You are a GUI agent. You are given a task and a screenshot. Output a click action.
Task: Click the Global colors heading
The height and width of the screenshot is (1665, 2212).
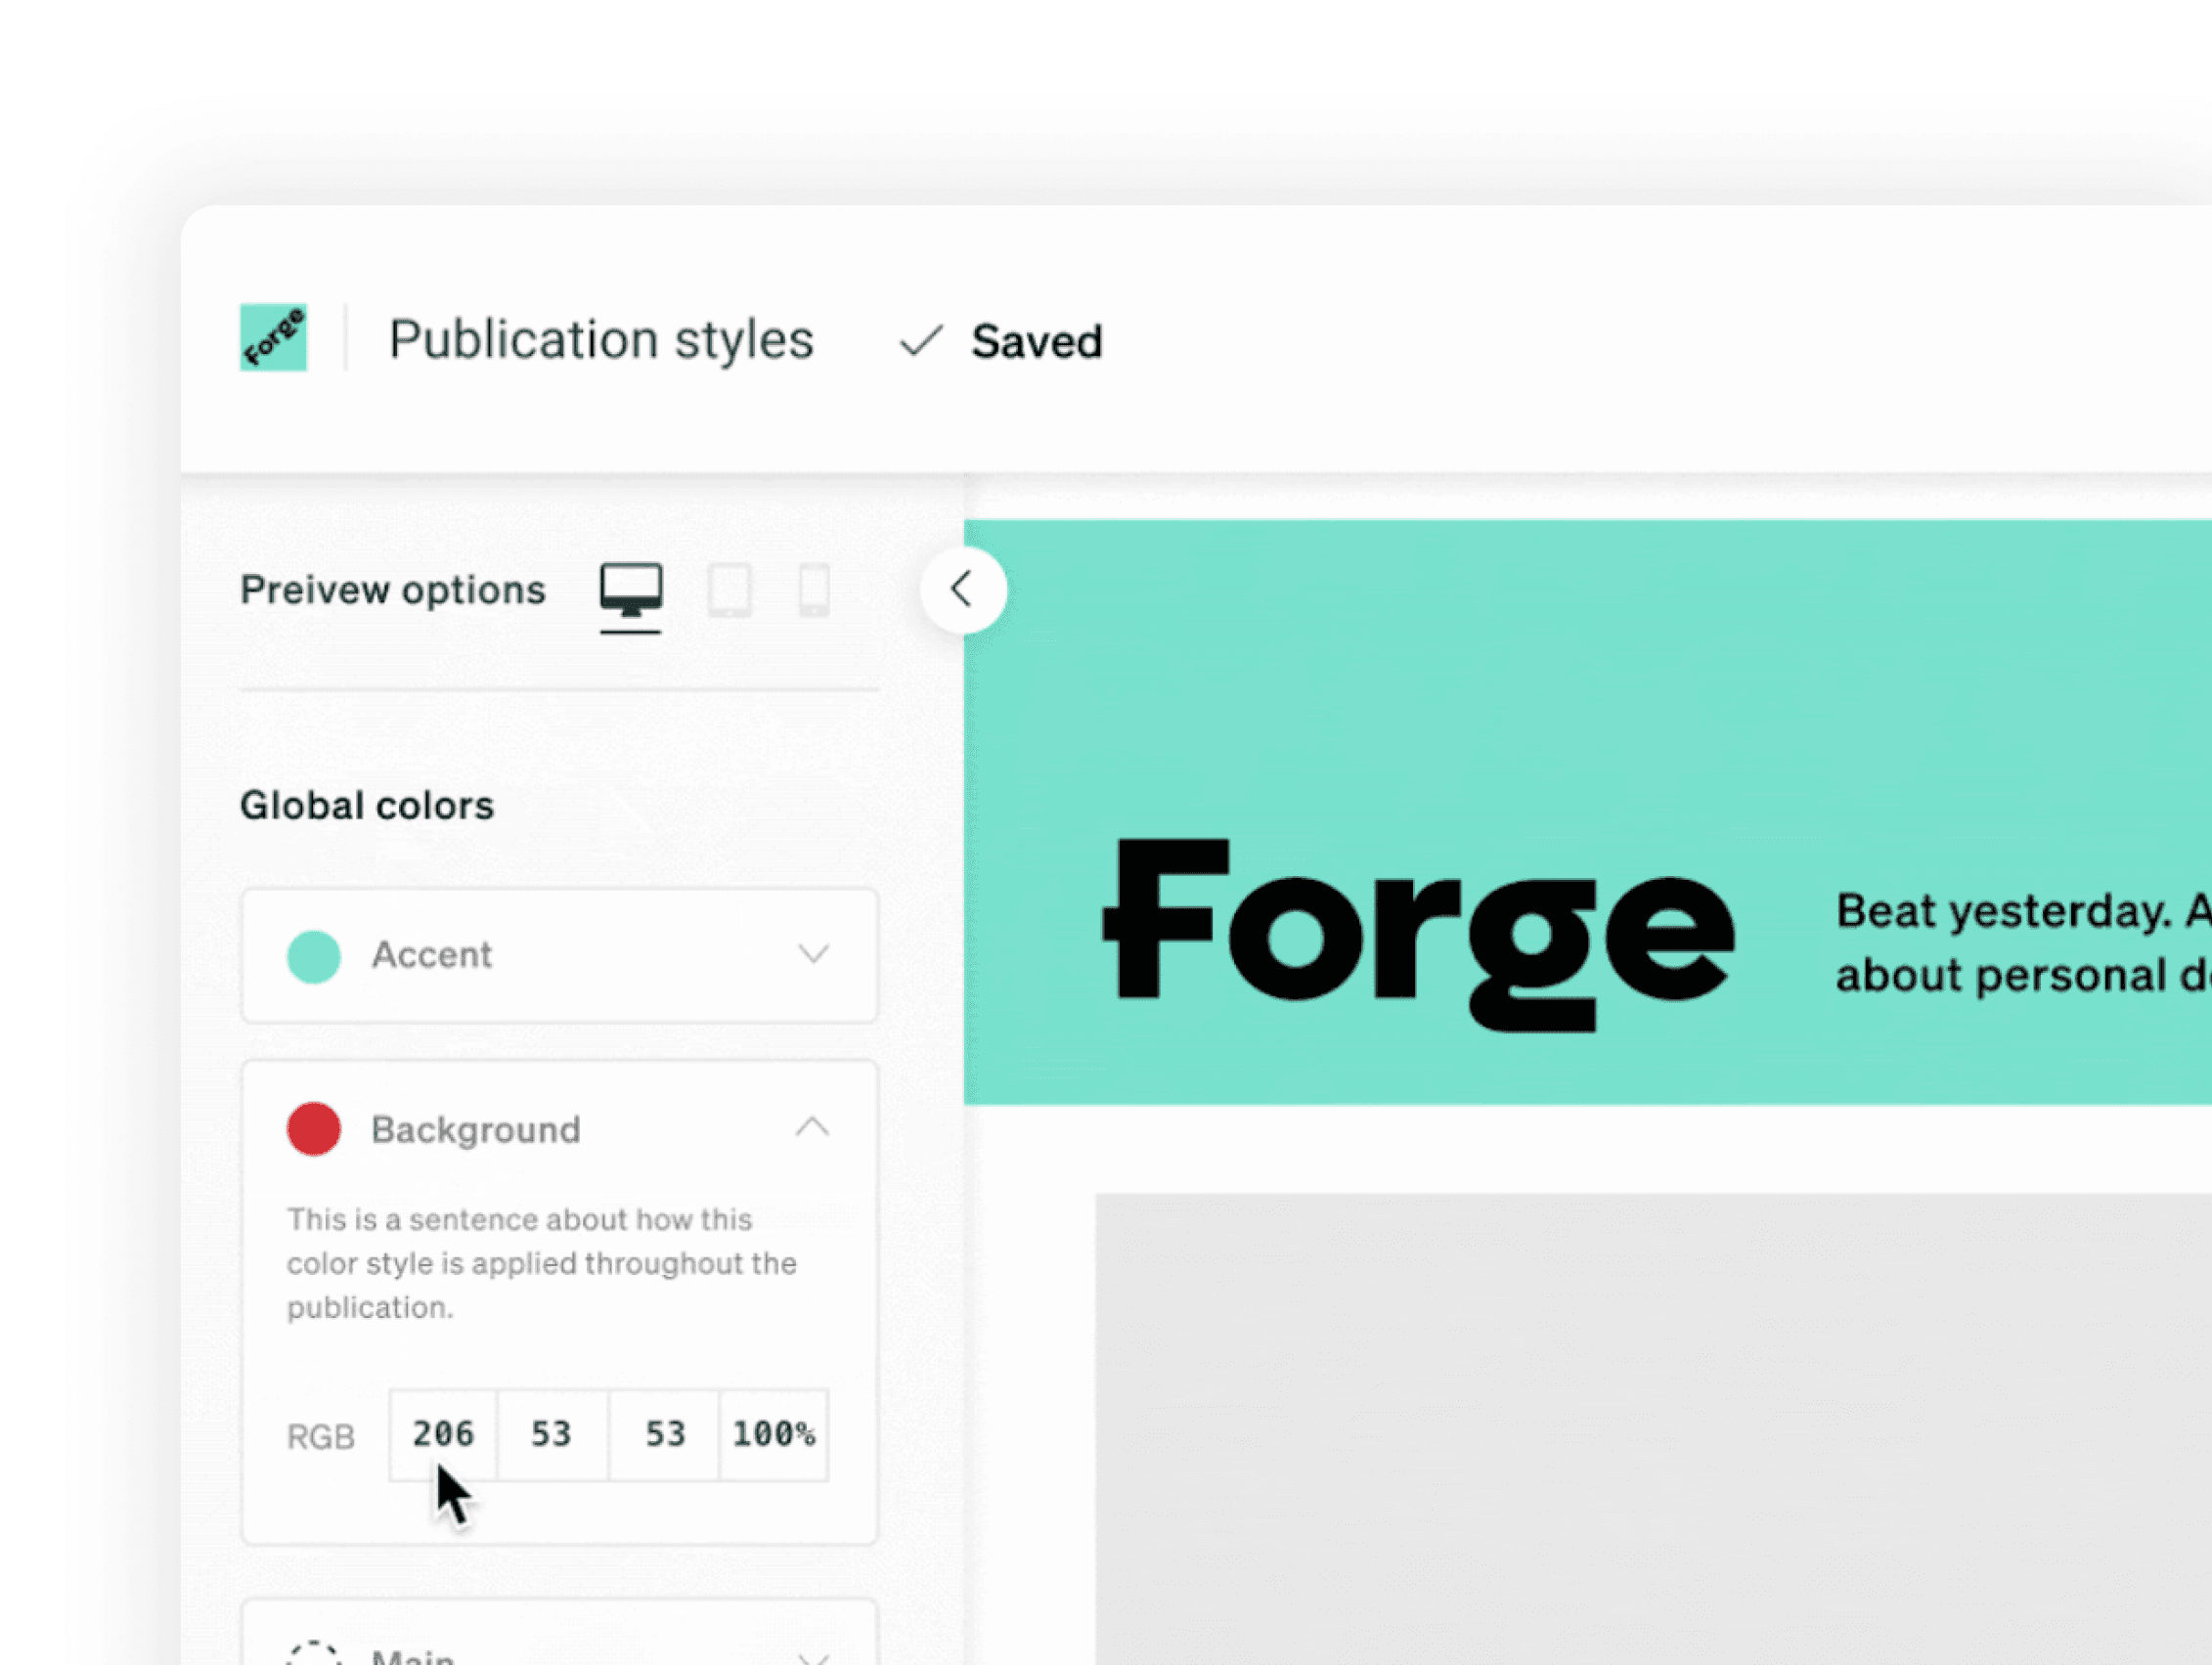pyautogui.click(x=366, y=803)
